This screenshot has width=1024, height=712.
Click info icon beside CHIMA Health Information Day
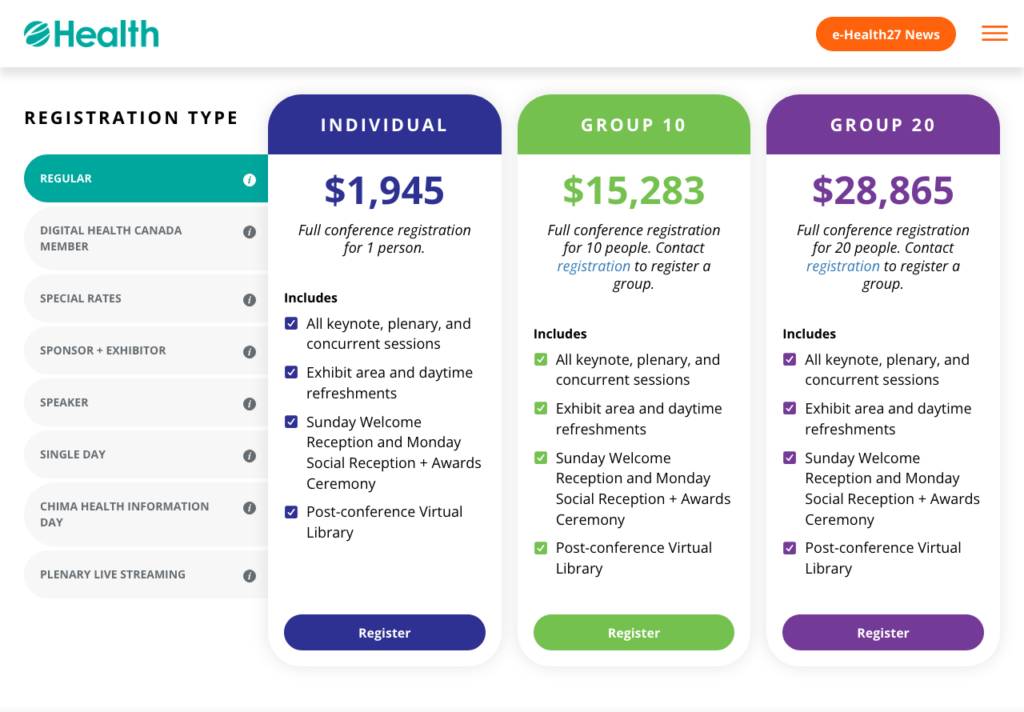point(249,508)
